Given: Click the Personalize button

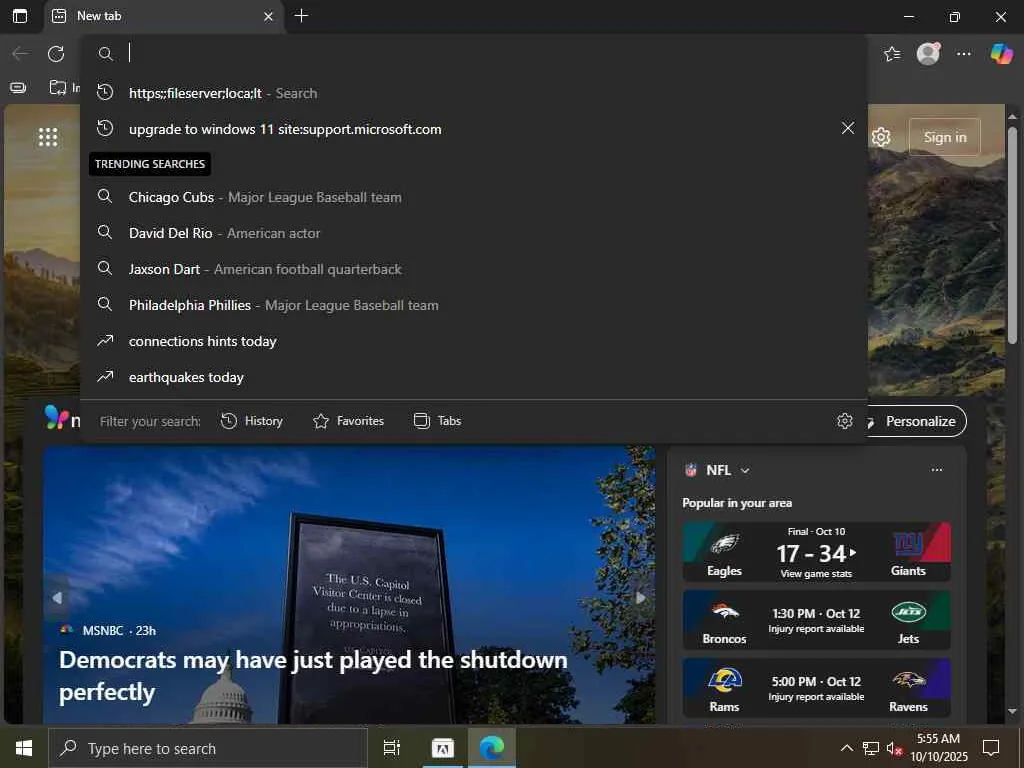Looking at the screenshot, I should (920, 421).
